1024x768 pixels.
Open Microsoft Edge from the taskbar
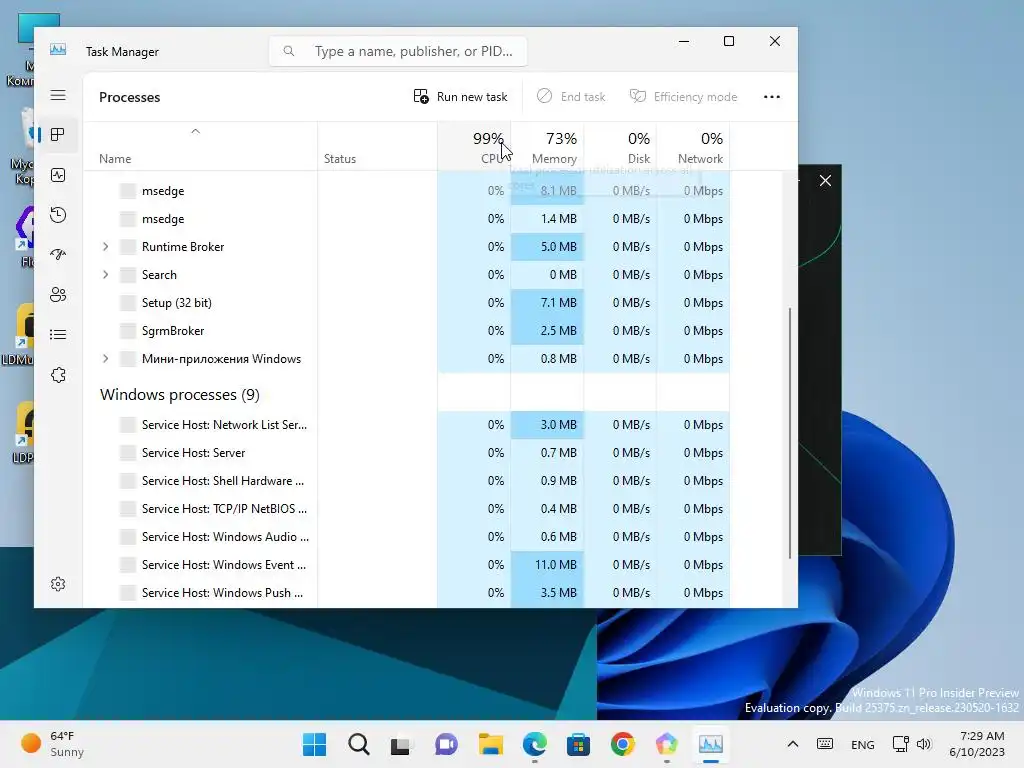click(x=535, y=744)
